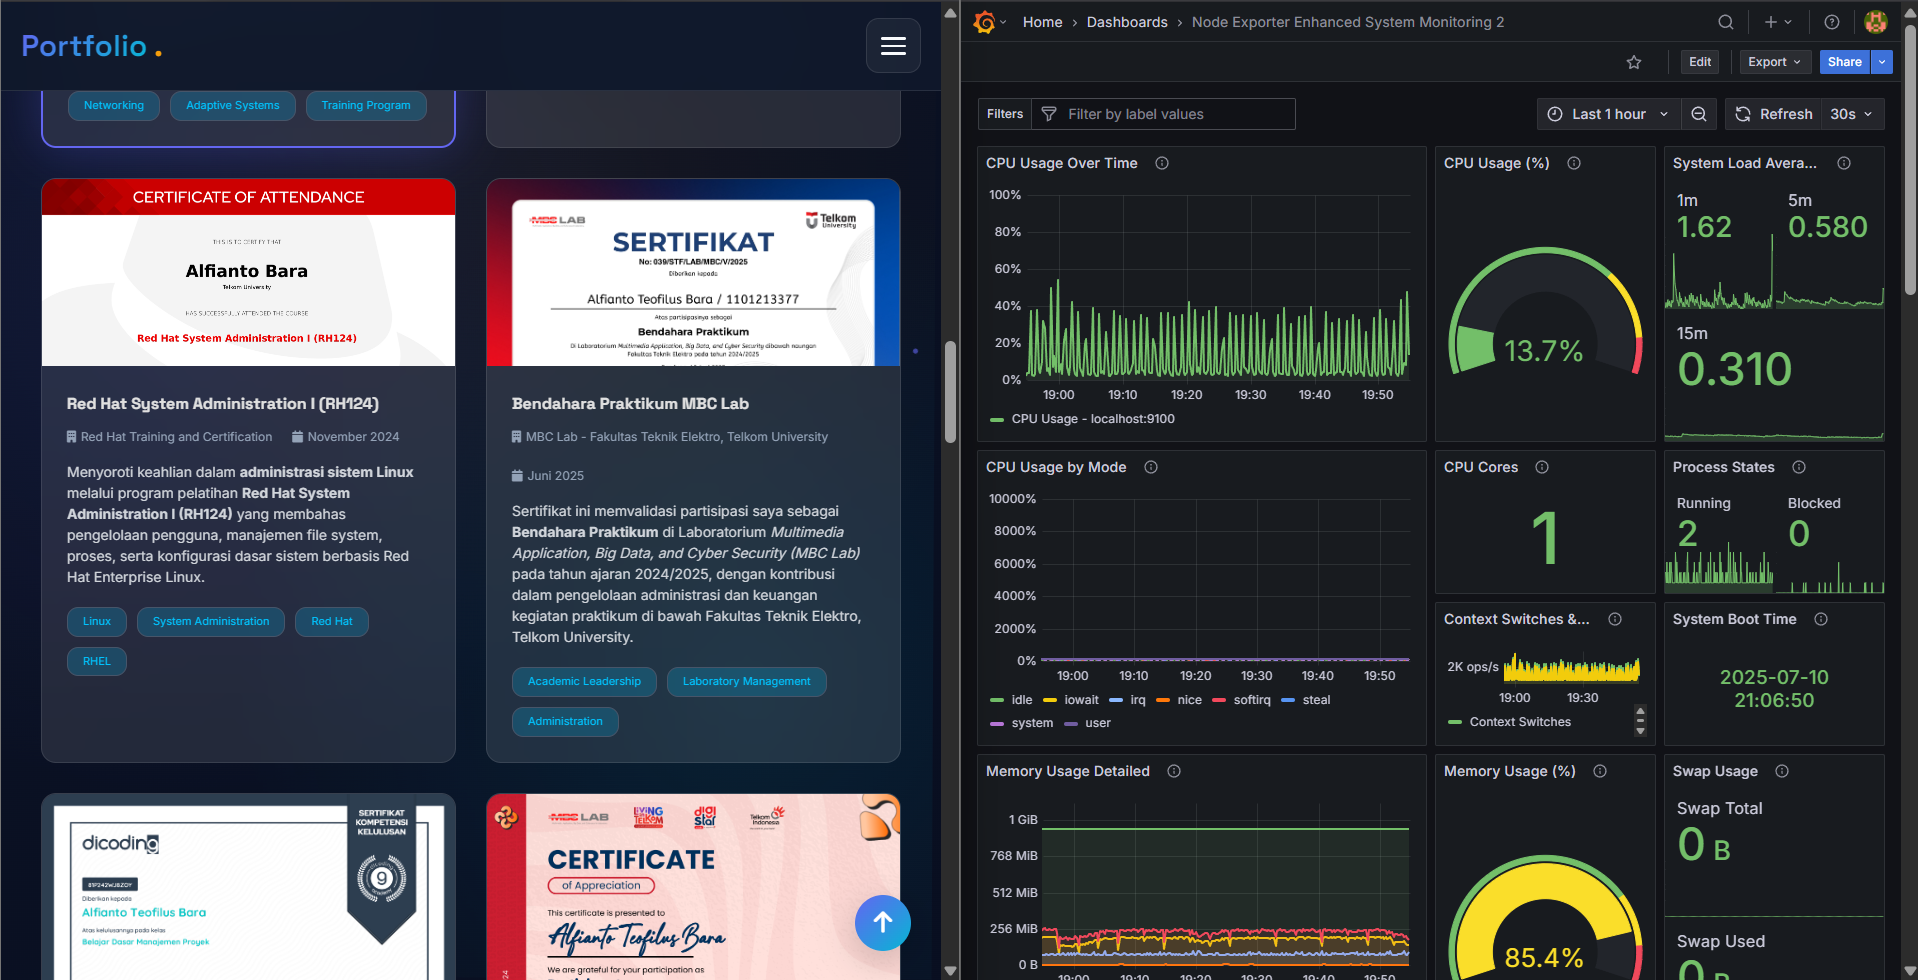
Task: Click the Portfolio logo link
Action: tap(91, 46)
